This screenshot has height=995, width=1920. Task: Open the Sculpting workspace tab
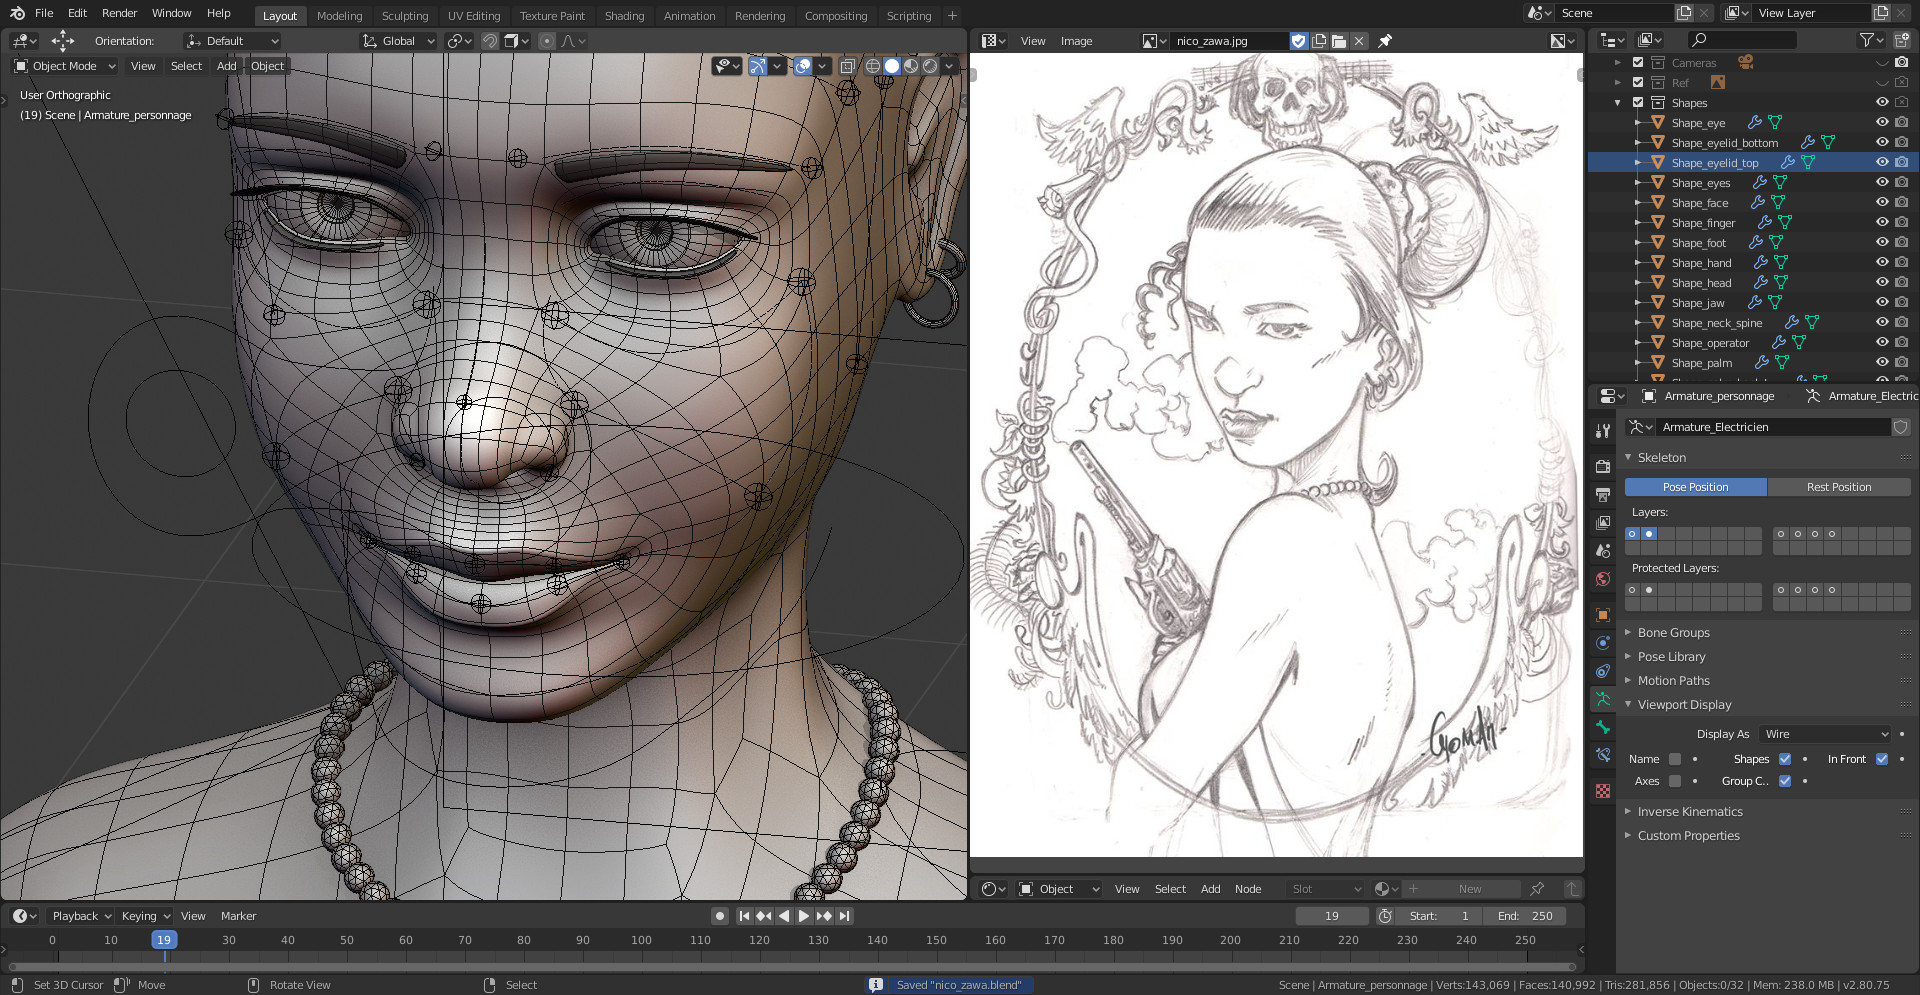[404, 16]
